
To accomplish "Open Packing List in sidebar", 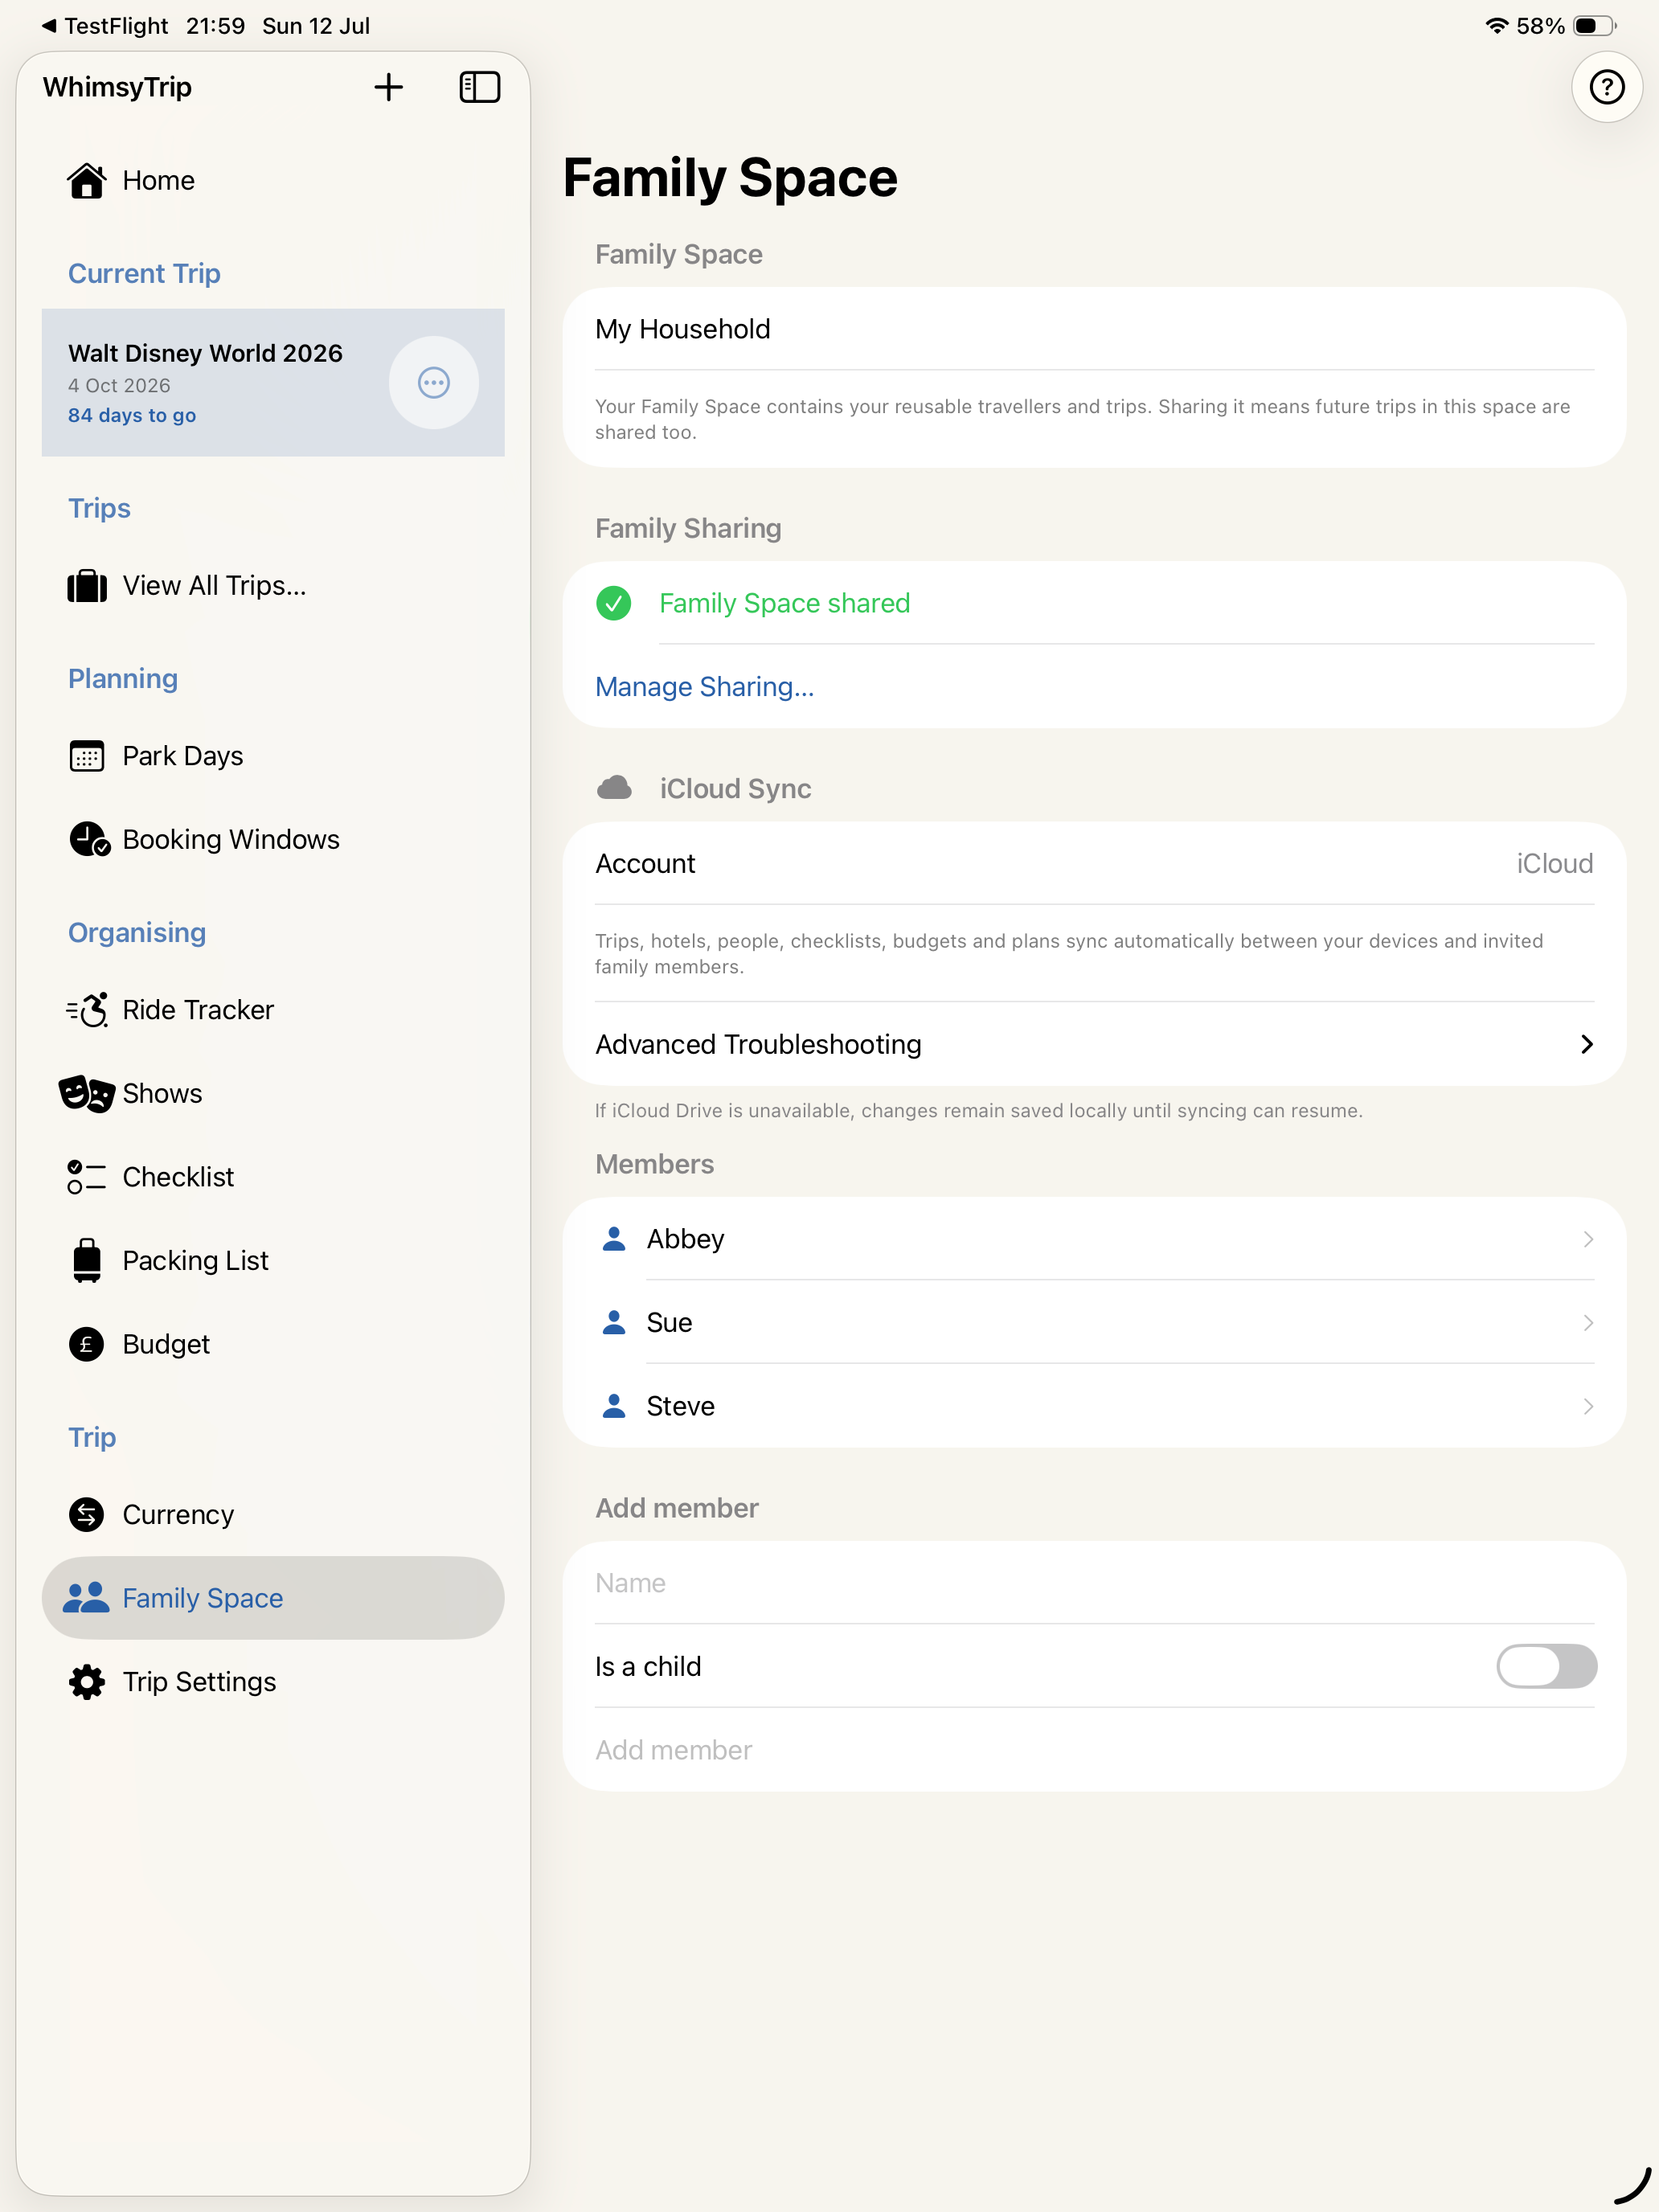I will 273,1260.
